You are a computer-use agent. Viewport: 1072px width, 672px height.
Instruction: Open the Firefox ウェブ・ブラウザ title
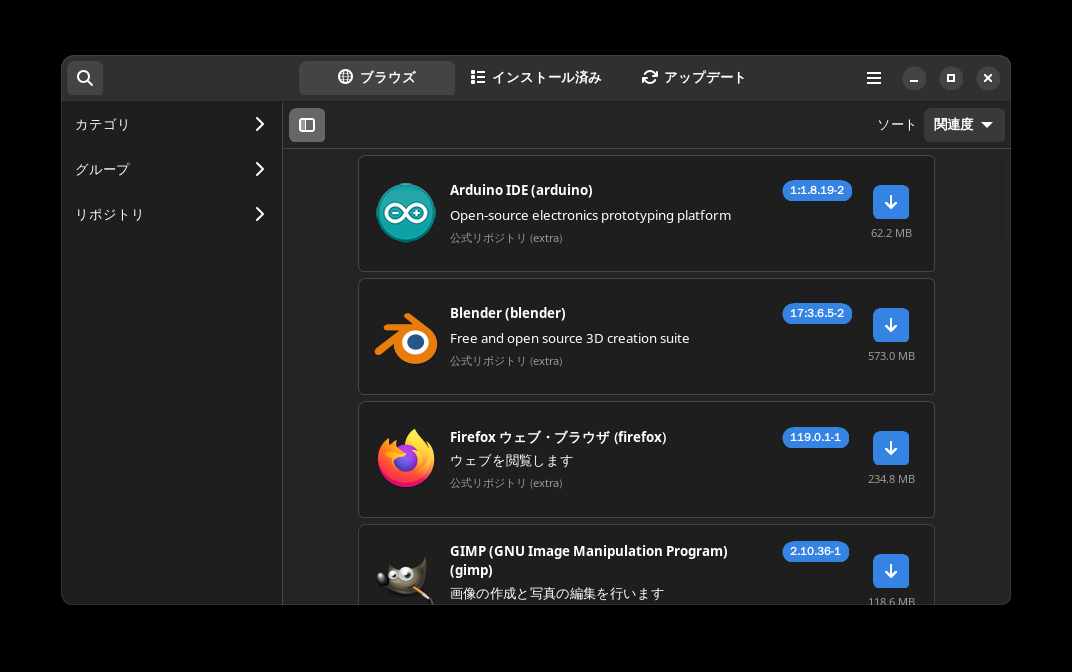pos(558,437)
